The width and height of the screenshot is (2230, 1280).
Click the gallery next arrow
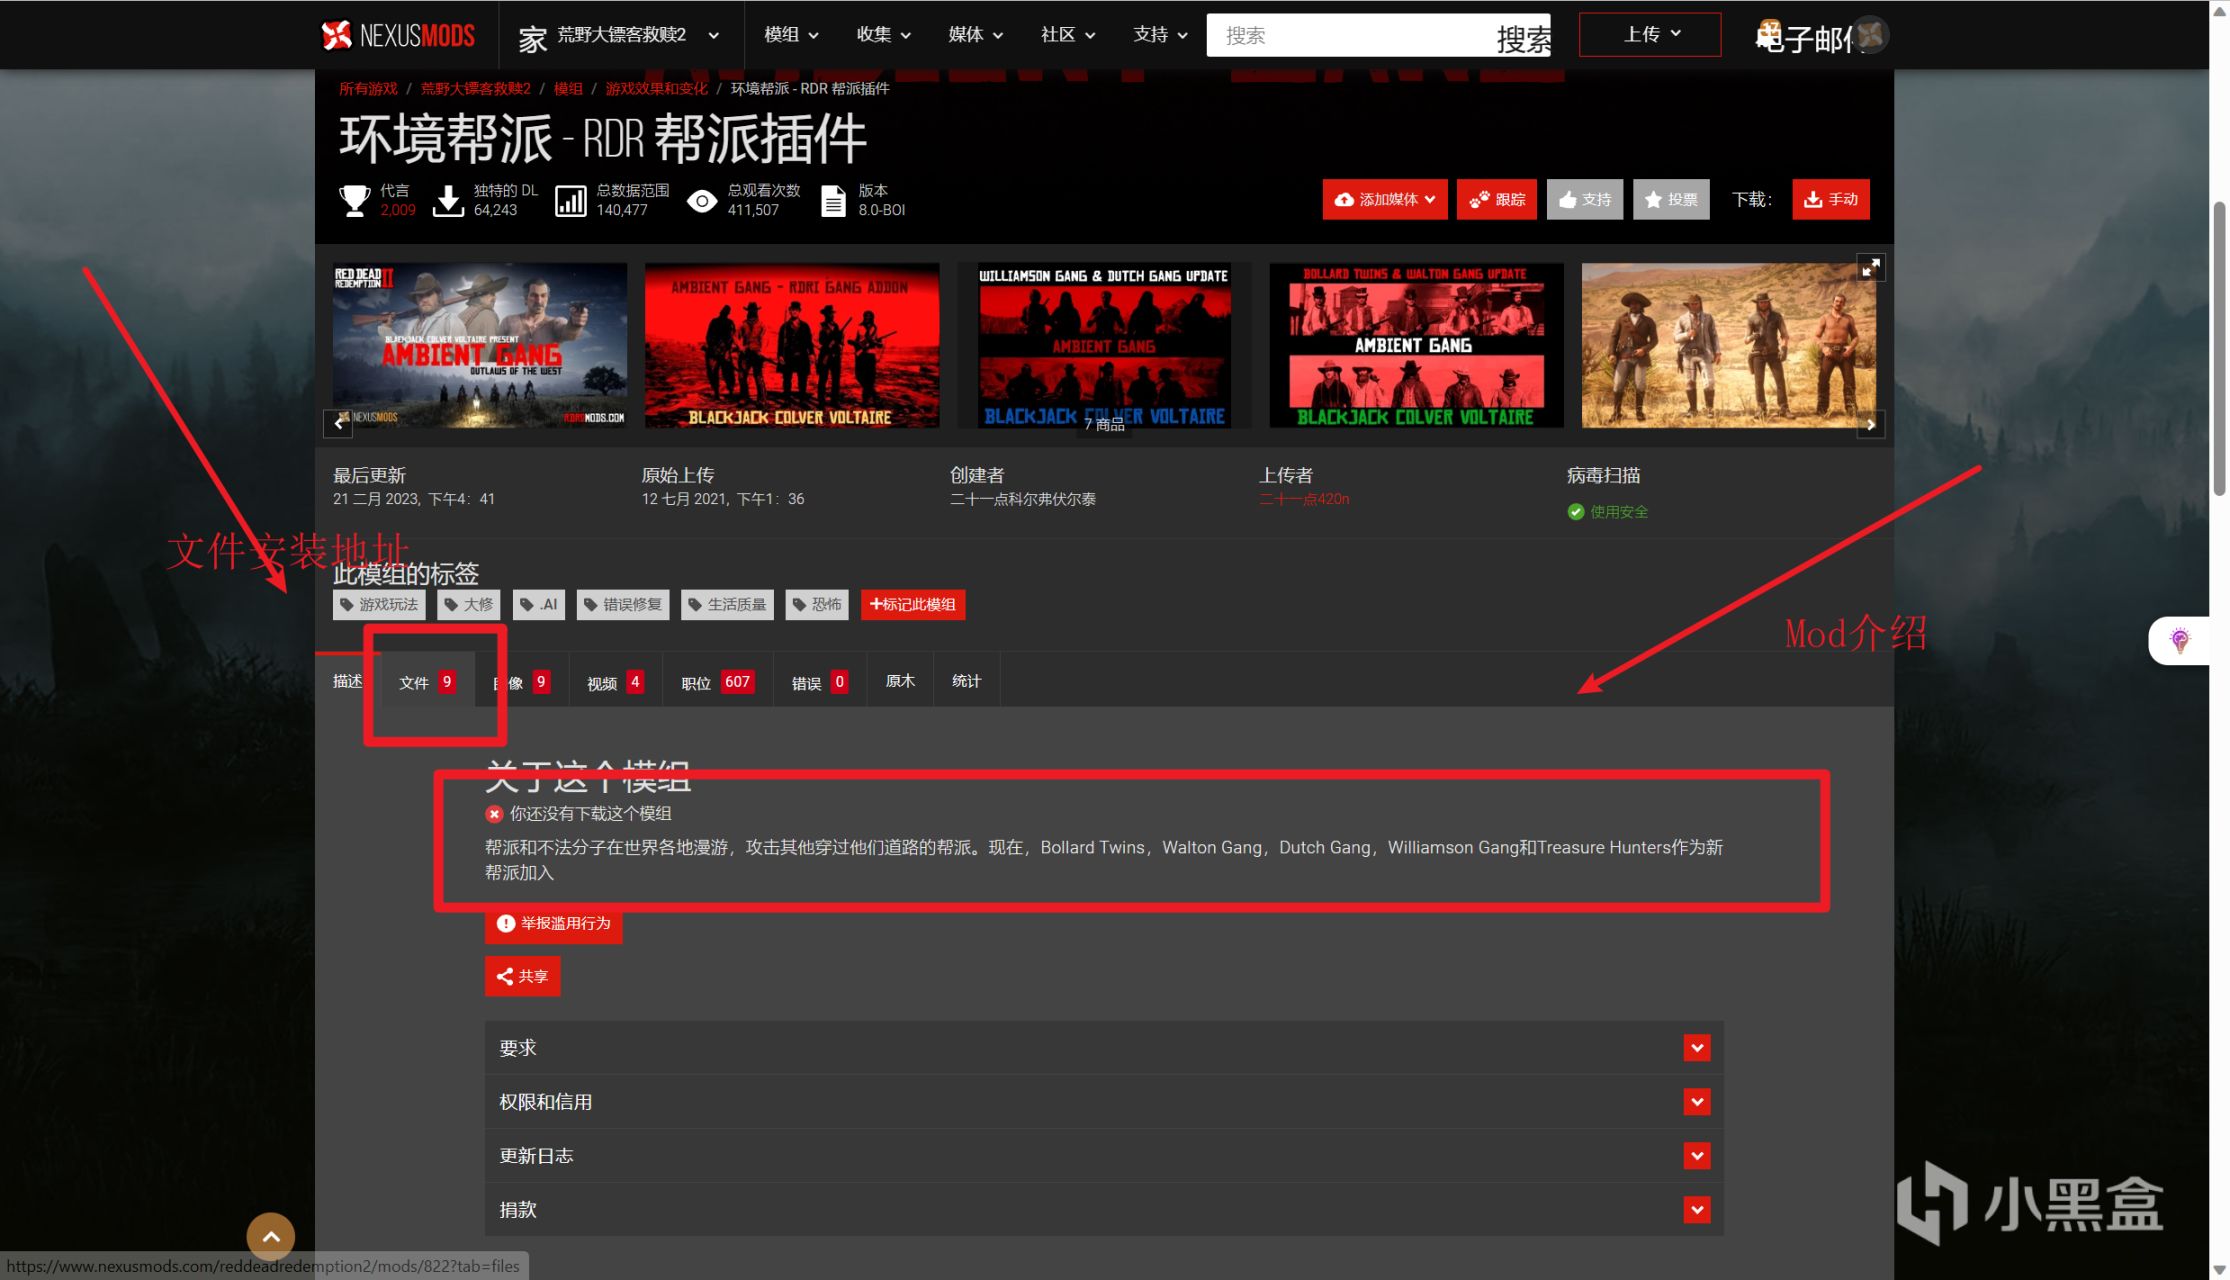pyautogui.click(x=1870, y=425)
